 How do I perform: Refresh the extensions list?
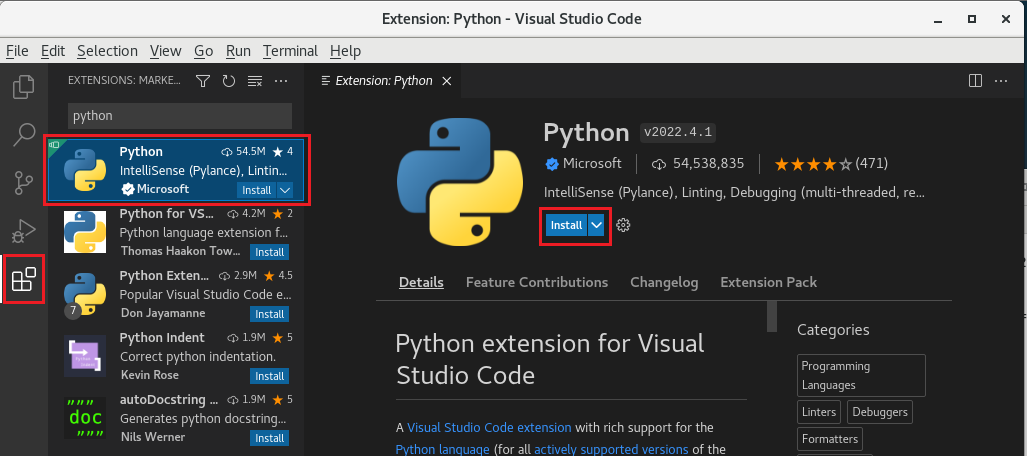pos(229,80)
